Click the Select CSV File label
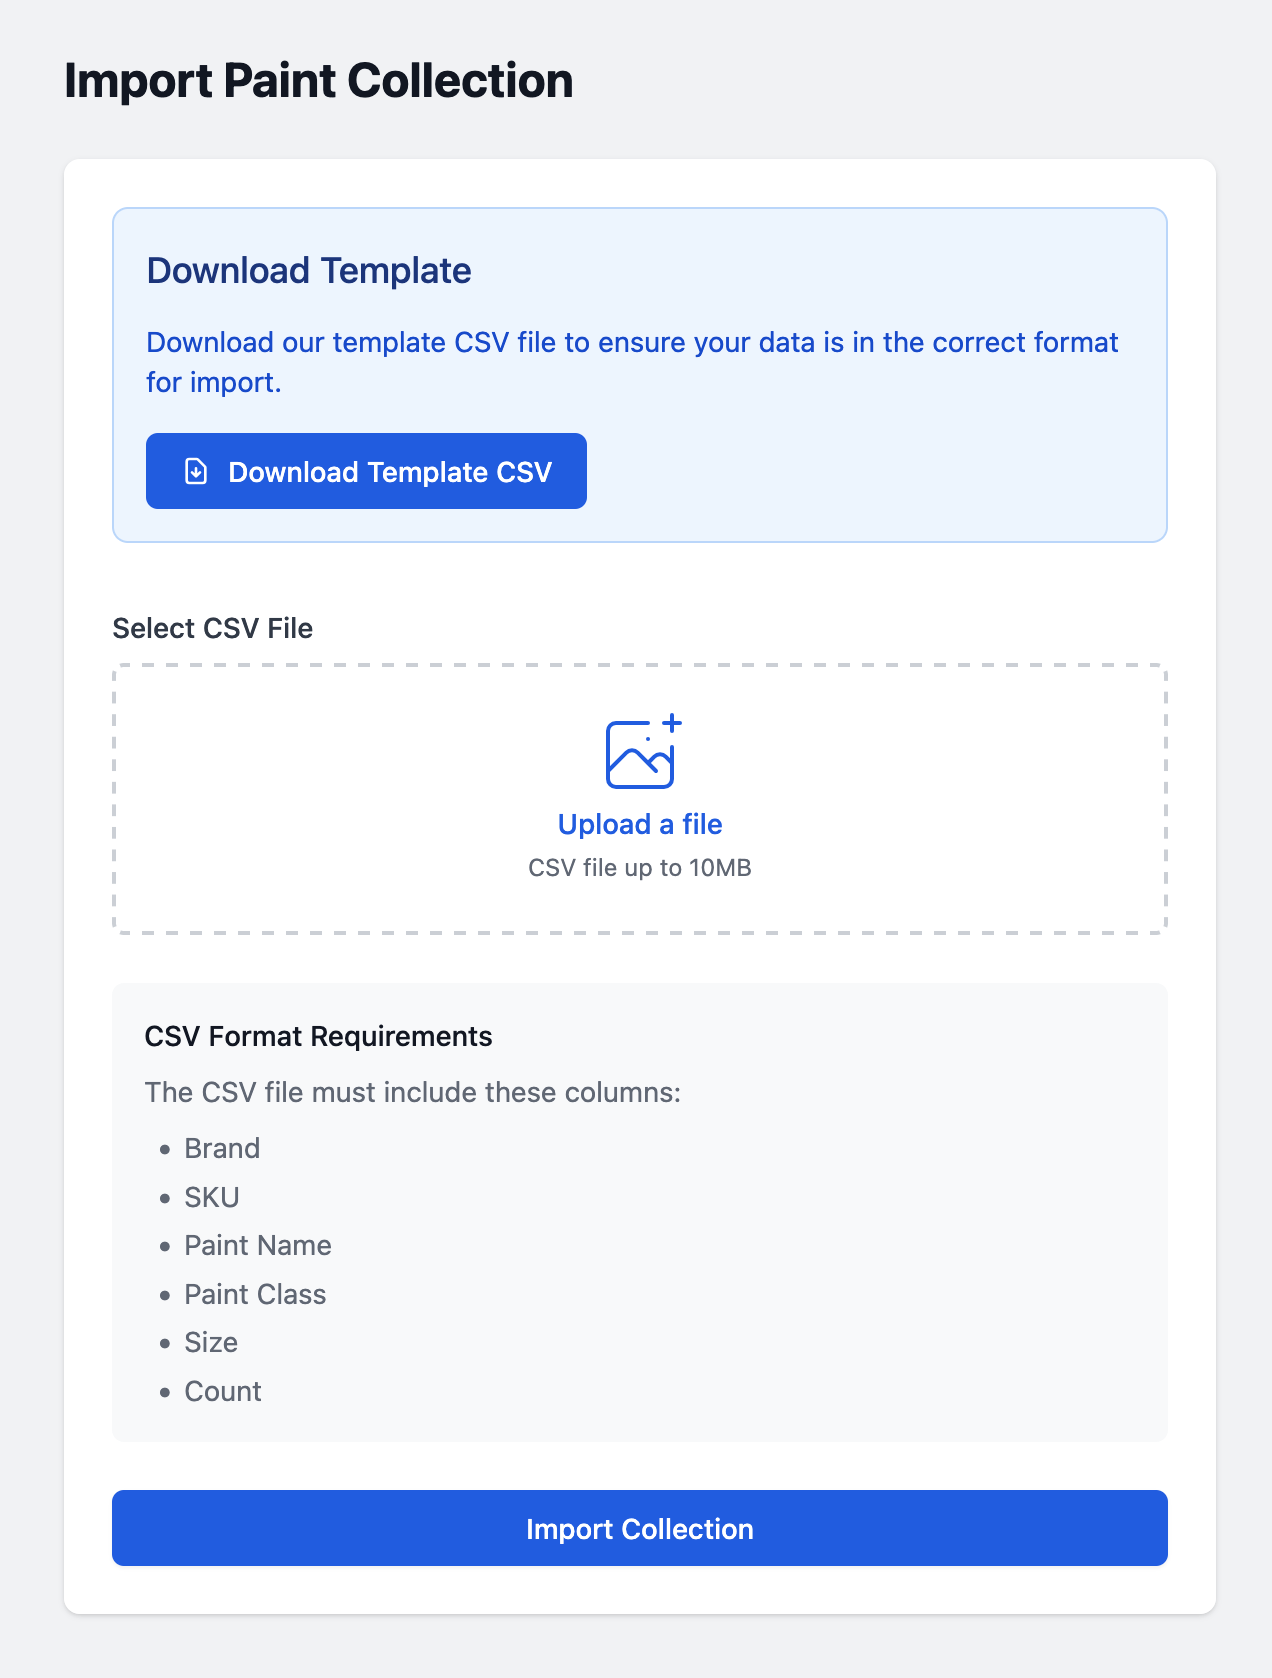 tap(213, 628)
